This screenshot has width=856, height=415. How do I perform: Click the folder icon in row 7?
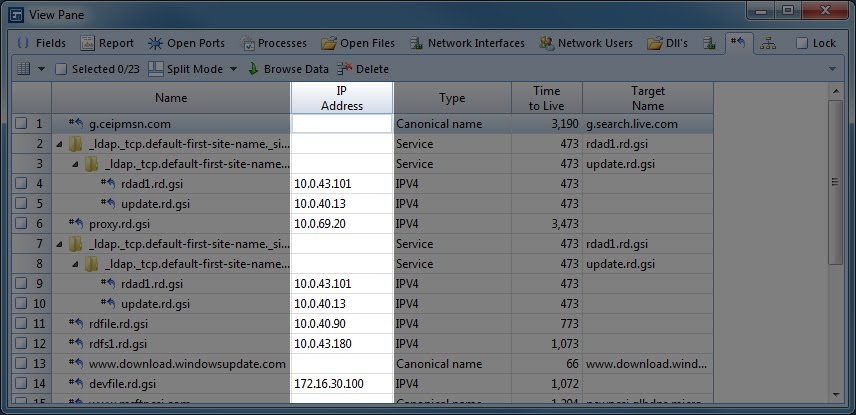pos(75,244)
